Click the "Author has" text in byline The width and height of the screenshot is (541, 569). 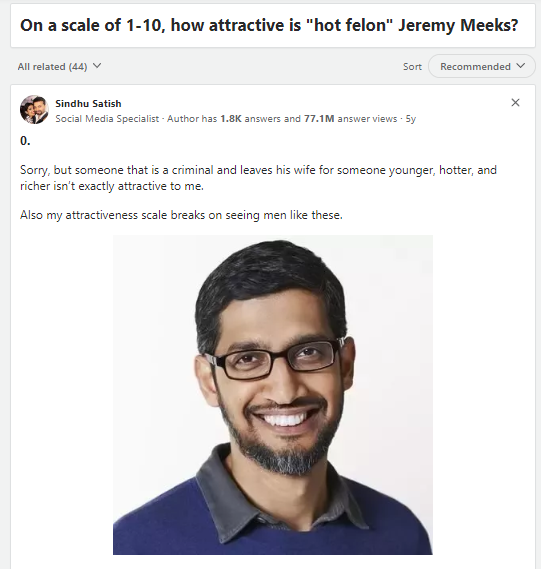(x=192, y=119)
